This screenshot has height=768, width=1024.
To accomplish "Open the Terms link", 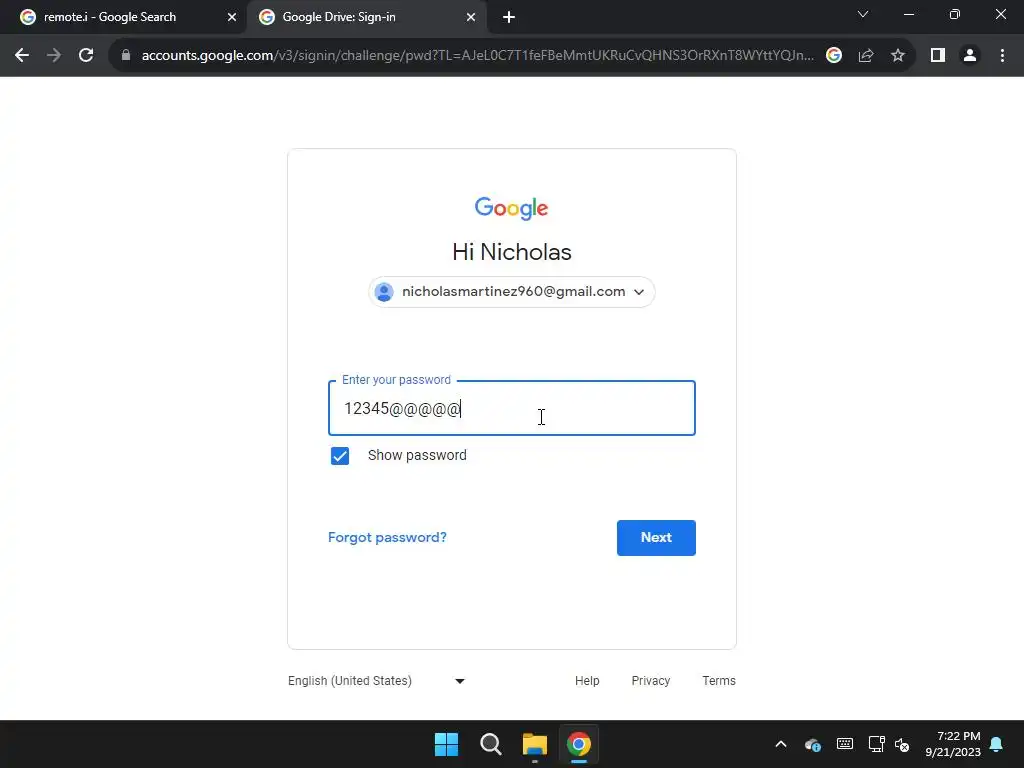I will [719, 681].
